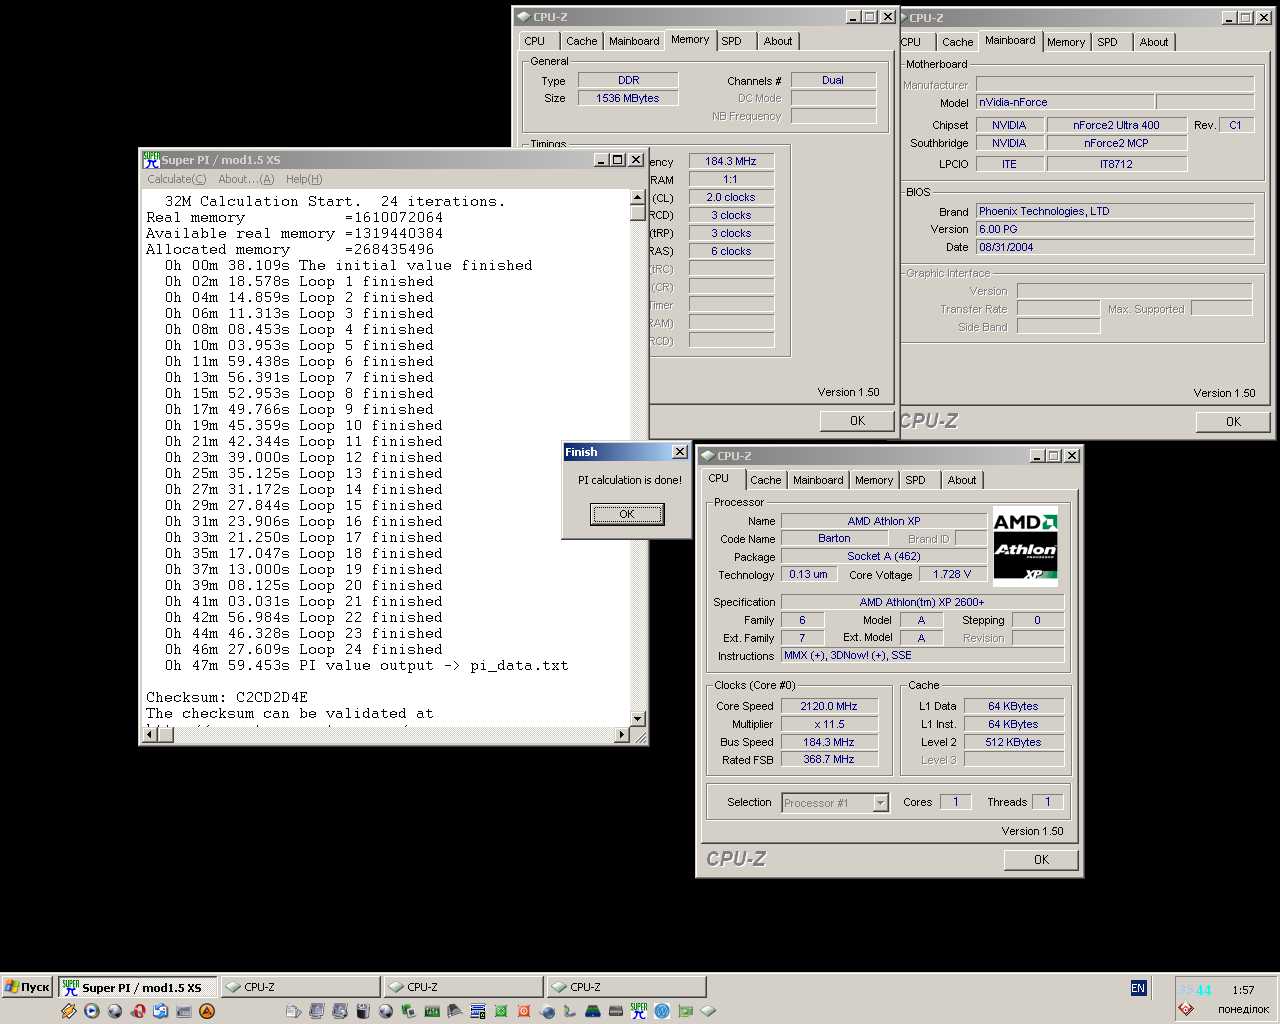This screenshot has width=1280, height=1024.
Task: Click the chipset value nForce2 Ultra 400
Action: tap(1116, 125)
